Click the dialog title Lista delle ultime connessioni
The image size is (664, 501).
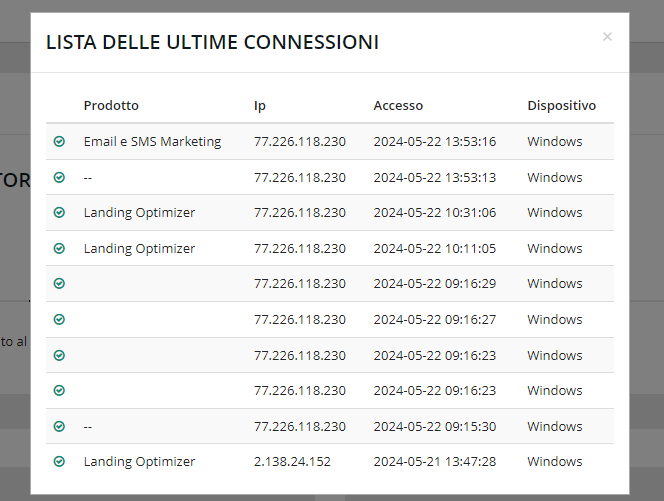pos(212,42)
